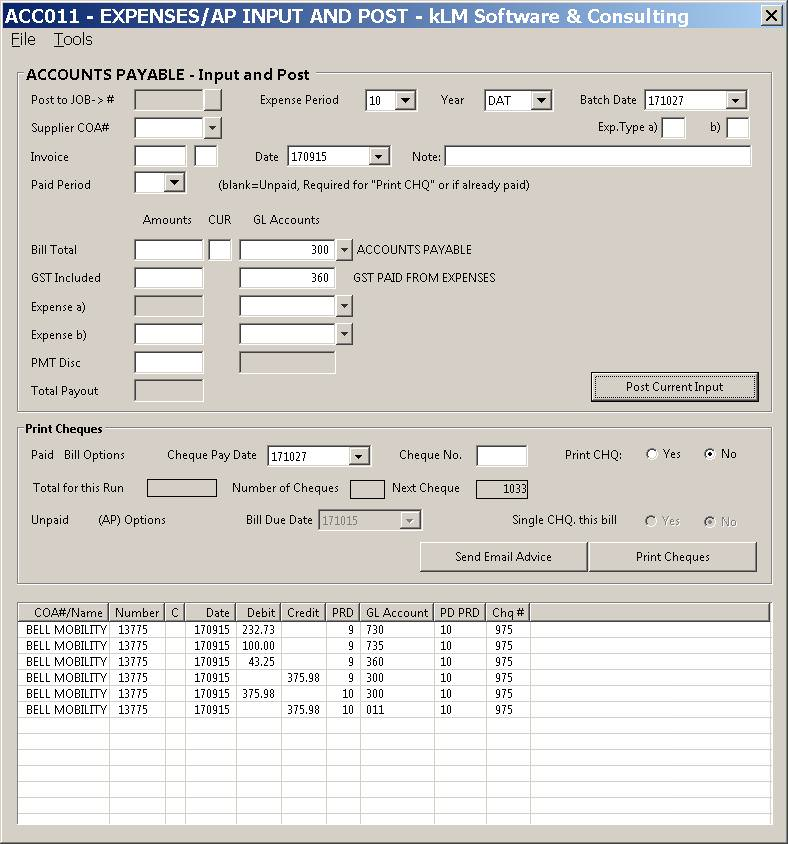Open the Year dropdown showing DAT

pos(541,100)
